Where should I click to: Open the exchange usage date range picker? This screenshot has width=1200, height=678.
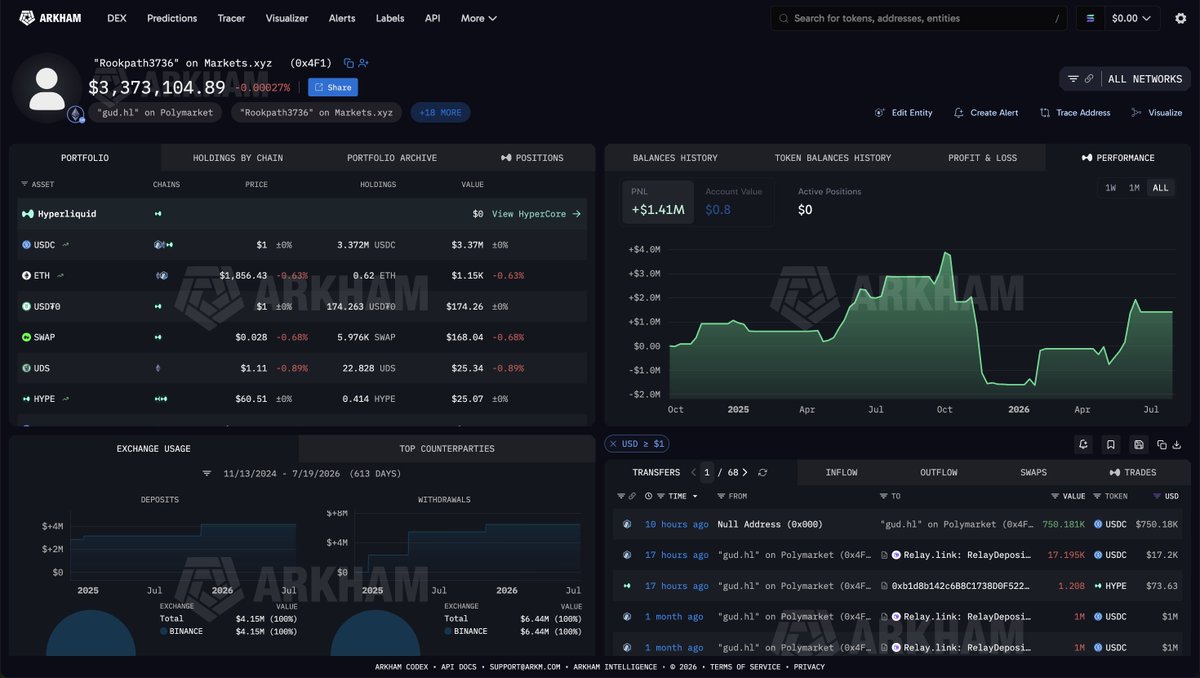[312, 474]
